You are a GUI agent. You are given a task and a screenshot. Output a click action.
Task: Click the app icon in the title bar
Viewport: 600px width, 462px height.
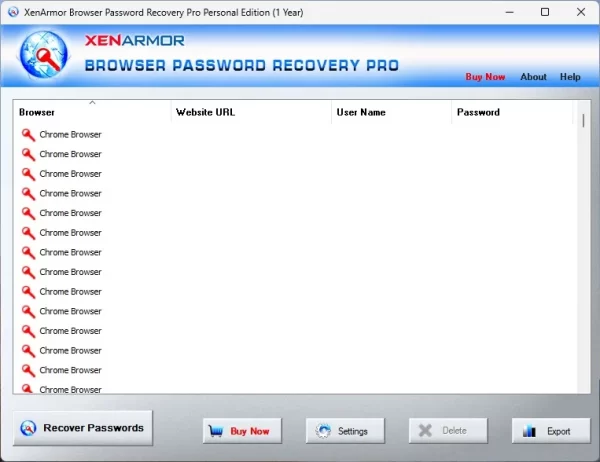point(13,12)
